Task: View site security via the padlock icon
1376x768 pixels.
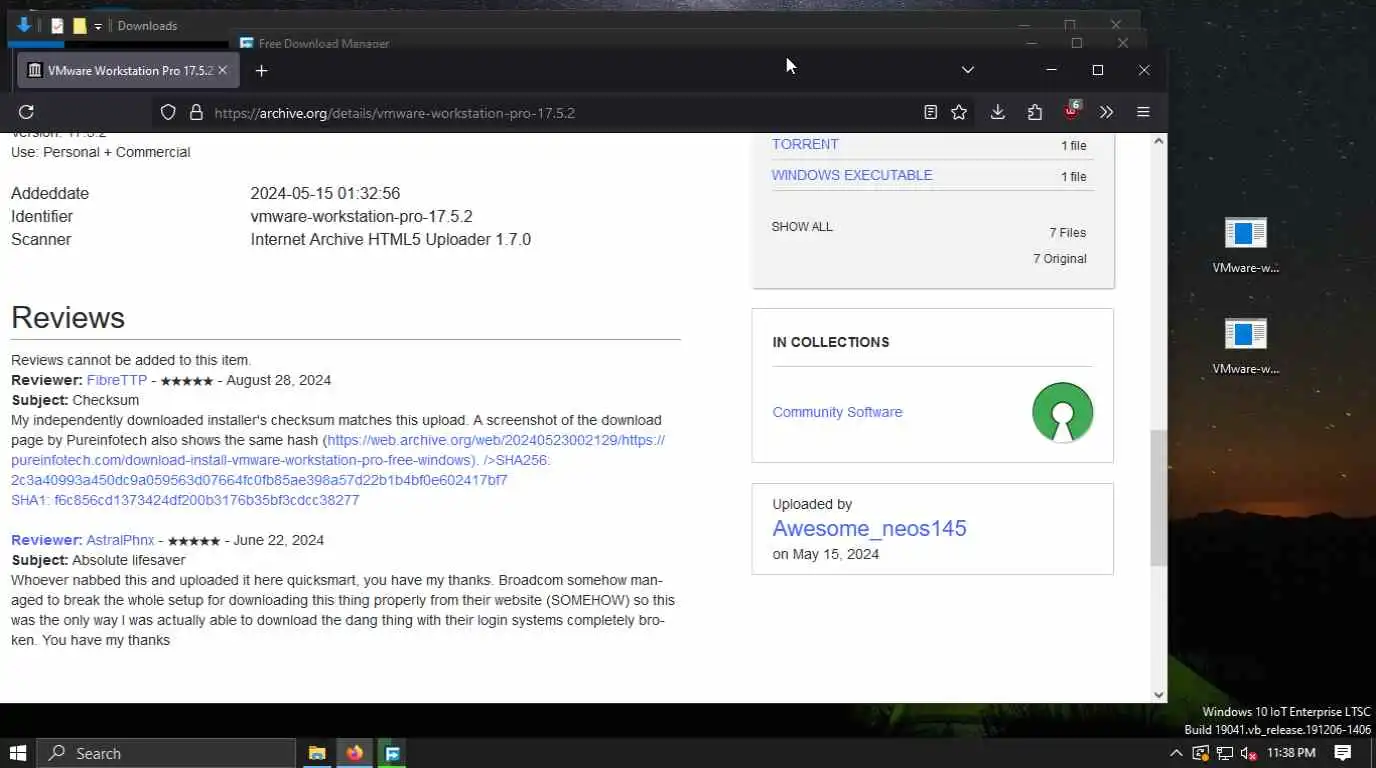Action: pyautogui.click(x=196, y=112)
